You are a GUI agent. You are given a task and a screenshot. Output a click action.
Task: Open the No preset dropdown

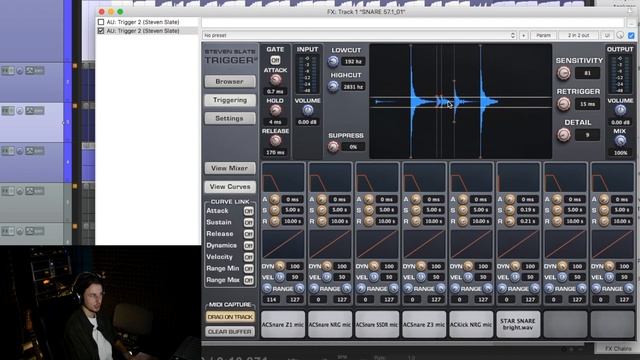(x=359, y=36)
